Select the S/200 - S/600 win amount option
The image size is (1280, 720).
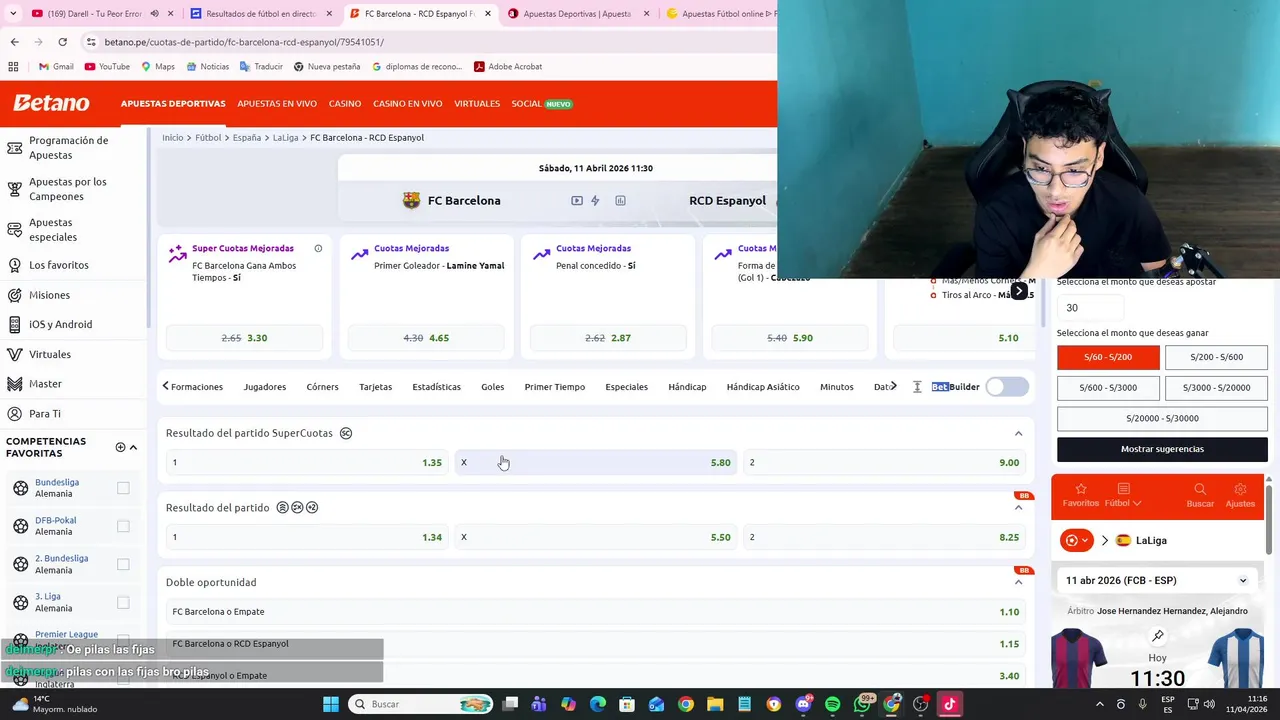coord(1216,357)
